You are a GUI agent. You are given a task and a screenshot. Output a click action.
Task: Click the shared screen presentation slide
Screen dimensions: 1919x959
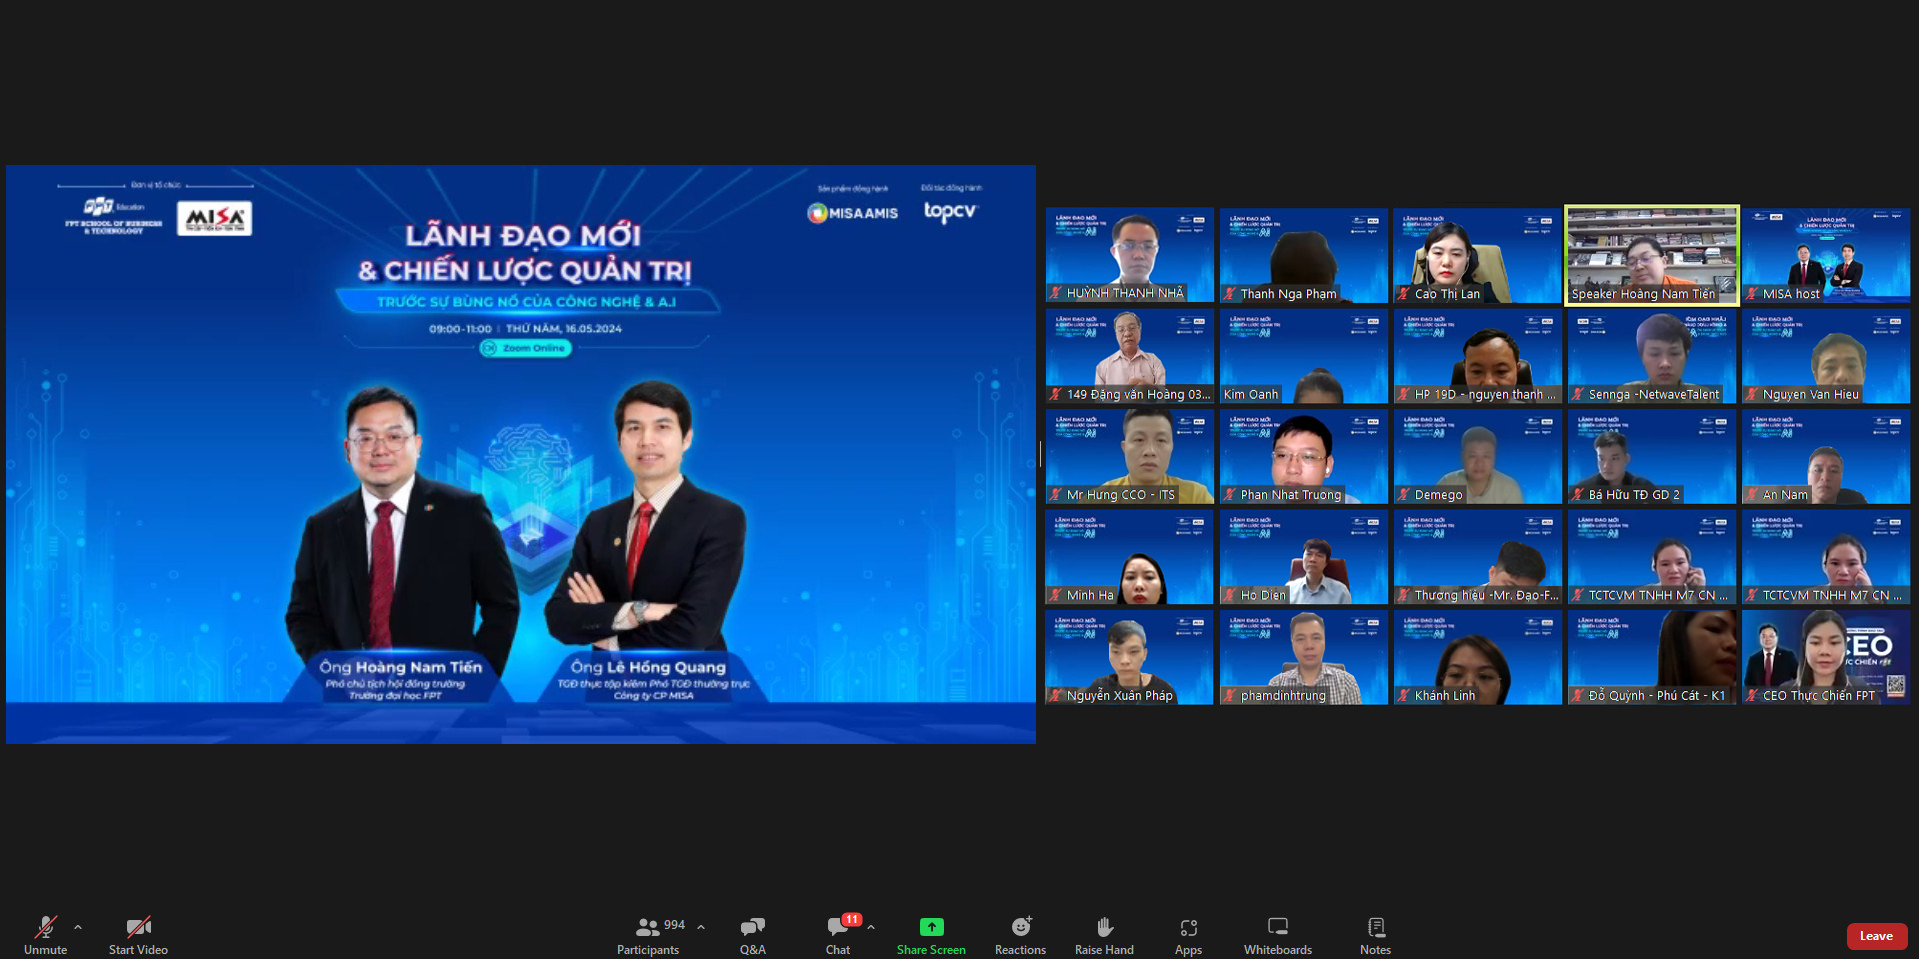521,454
